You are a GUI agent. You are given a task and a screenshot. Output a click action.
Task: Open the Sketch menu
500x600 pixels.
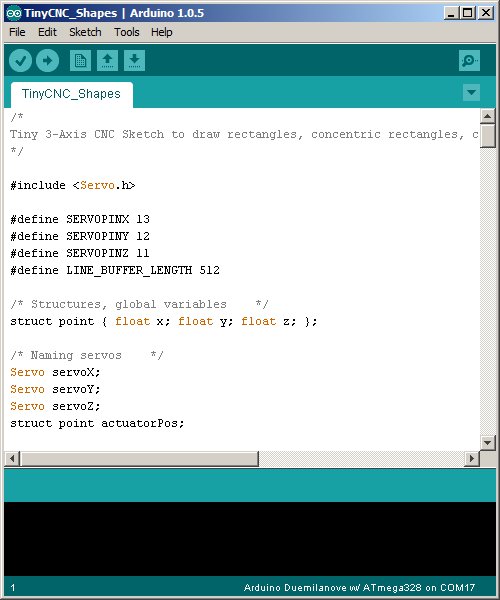click(x=85, y=32)
